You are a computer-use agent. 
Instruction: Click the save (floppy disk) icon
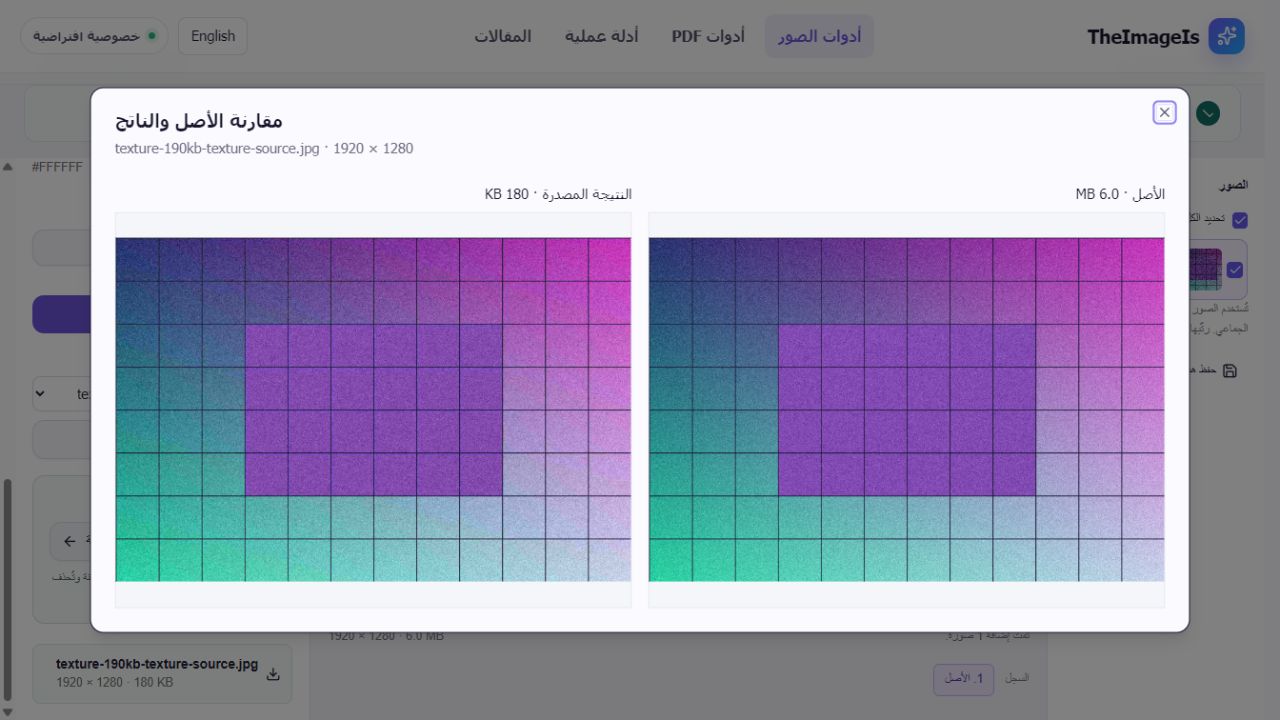tap(1230, 370)
